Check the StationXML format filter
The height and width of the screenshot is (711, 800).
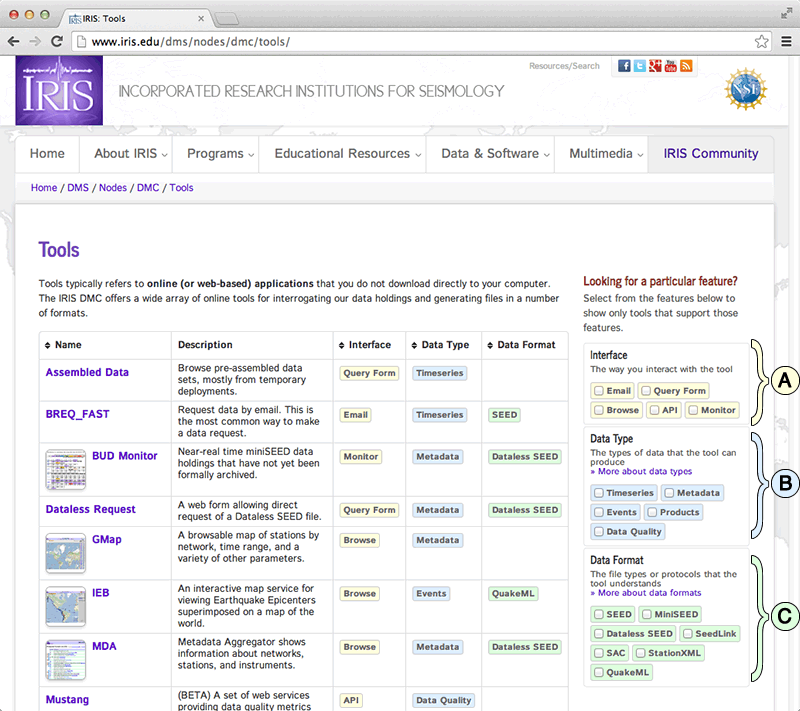(641, 653)
